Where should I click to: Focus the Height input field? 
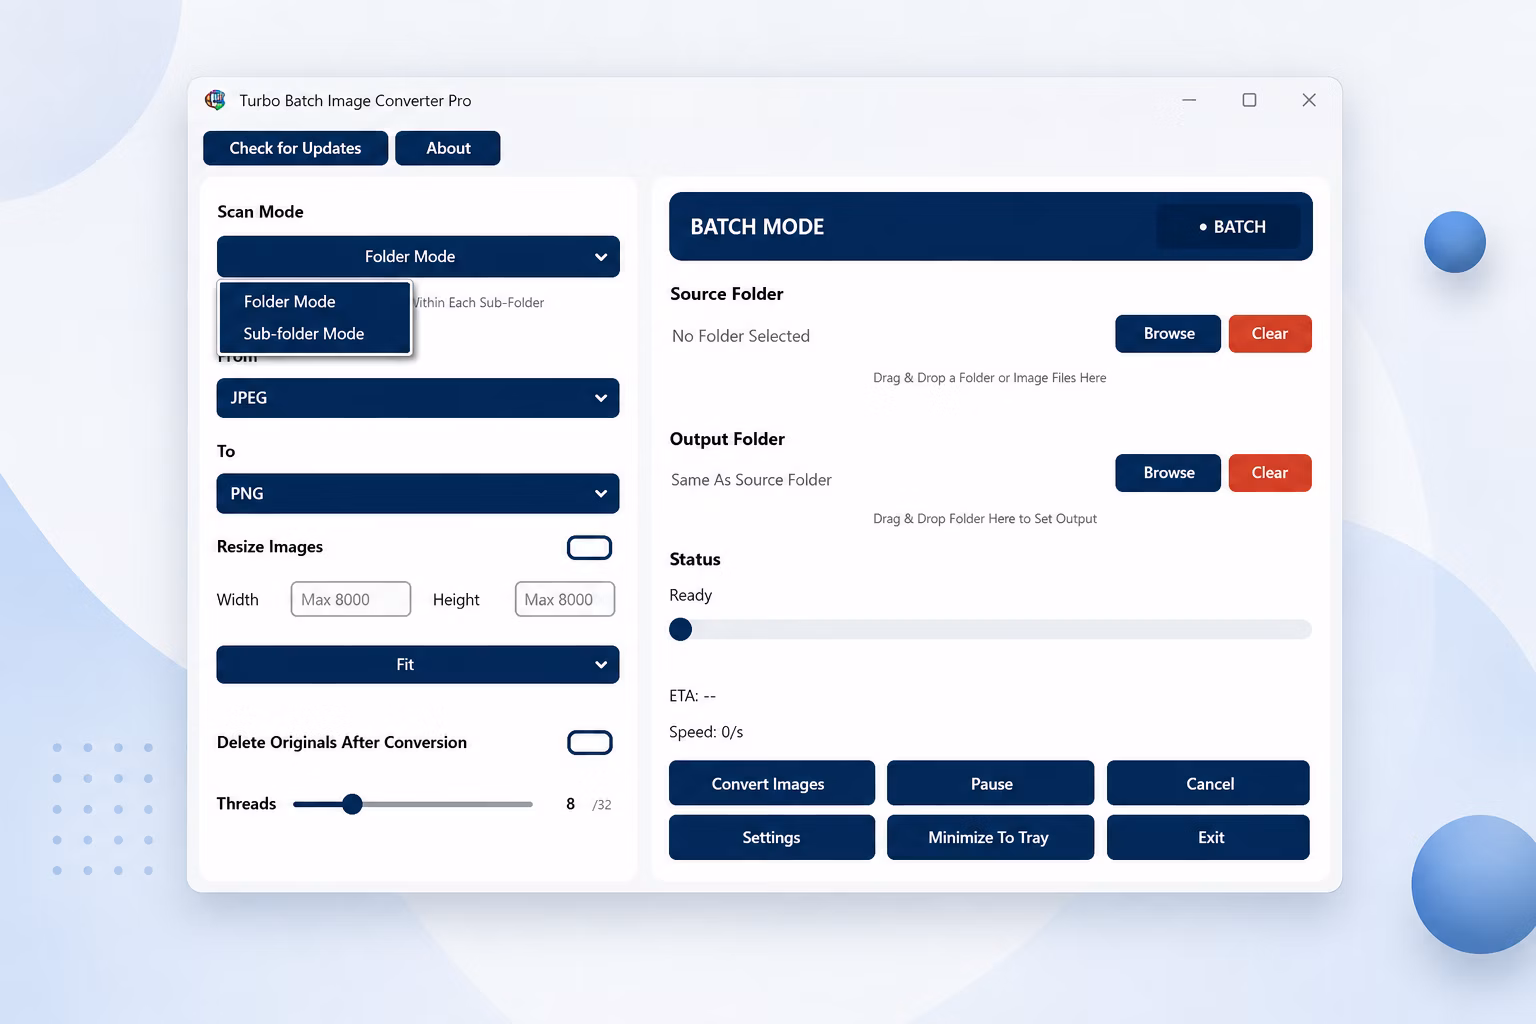565,599
